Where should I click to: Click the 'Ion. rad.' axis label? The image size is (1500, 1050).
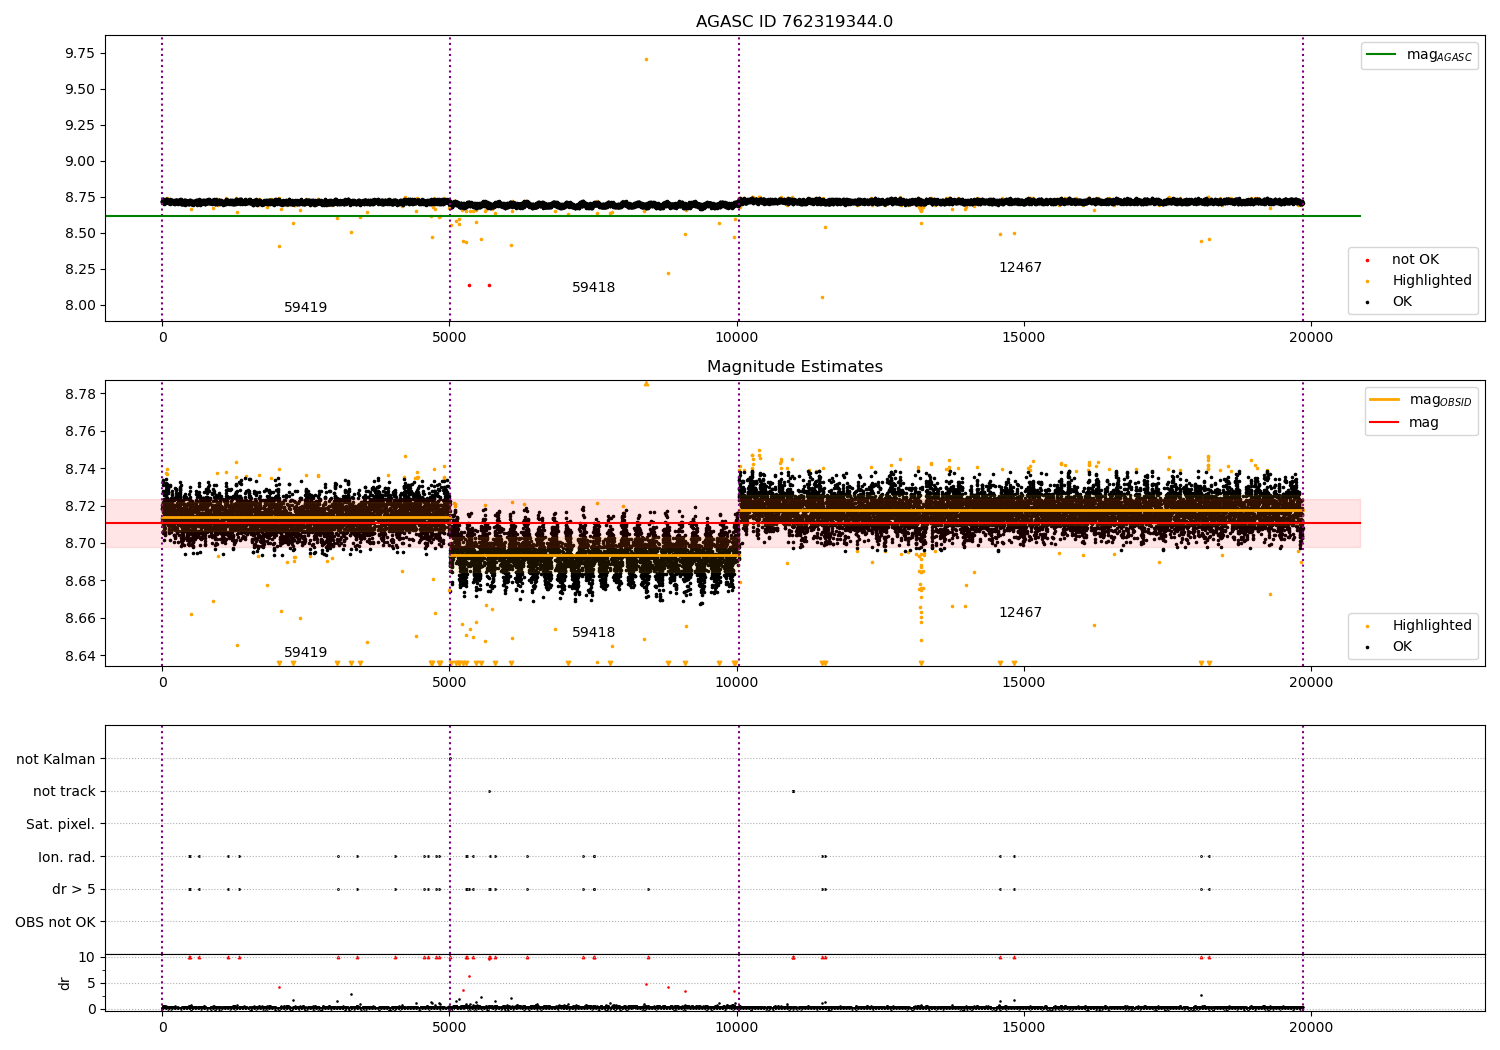pyautogui.click(x=67, y=857)
